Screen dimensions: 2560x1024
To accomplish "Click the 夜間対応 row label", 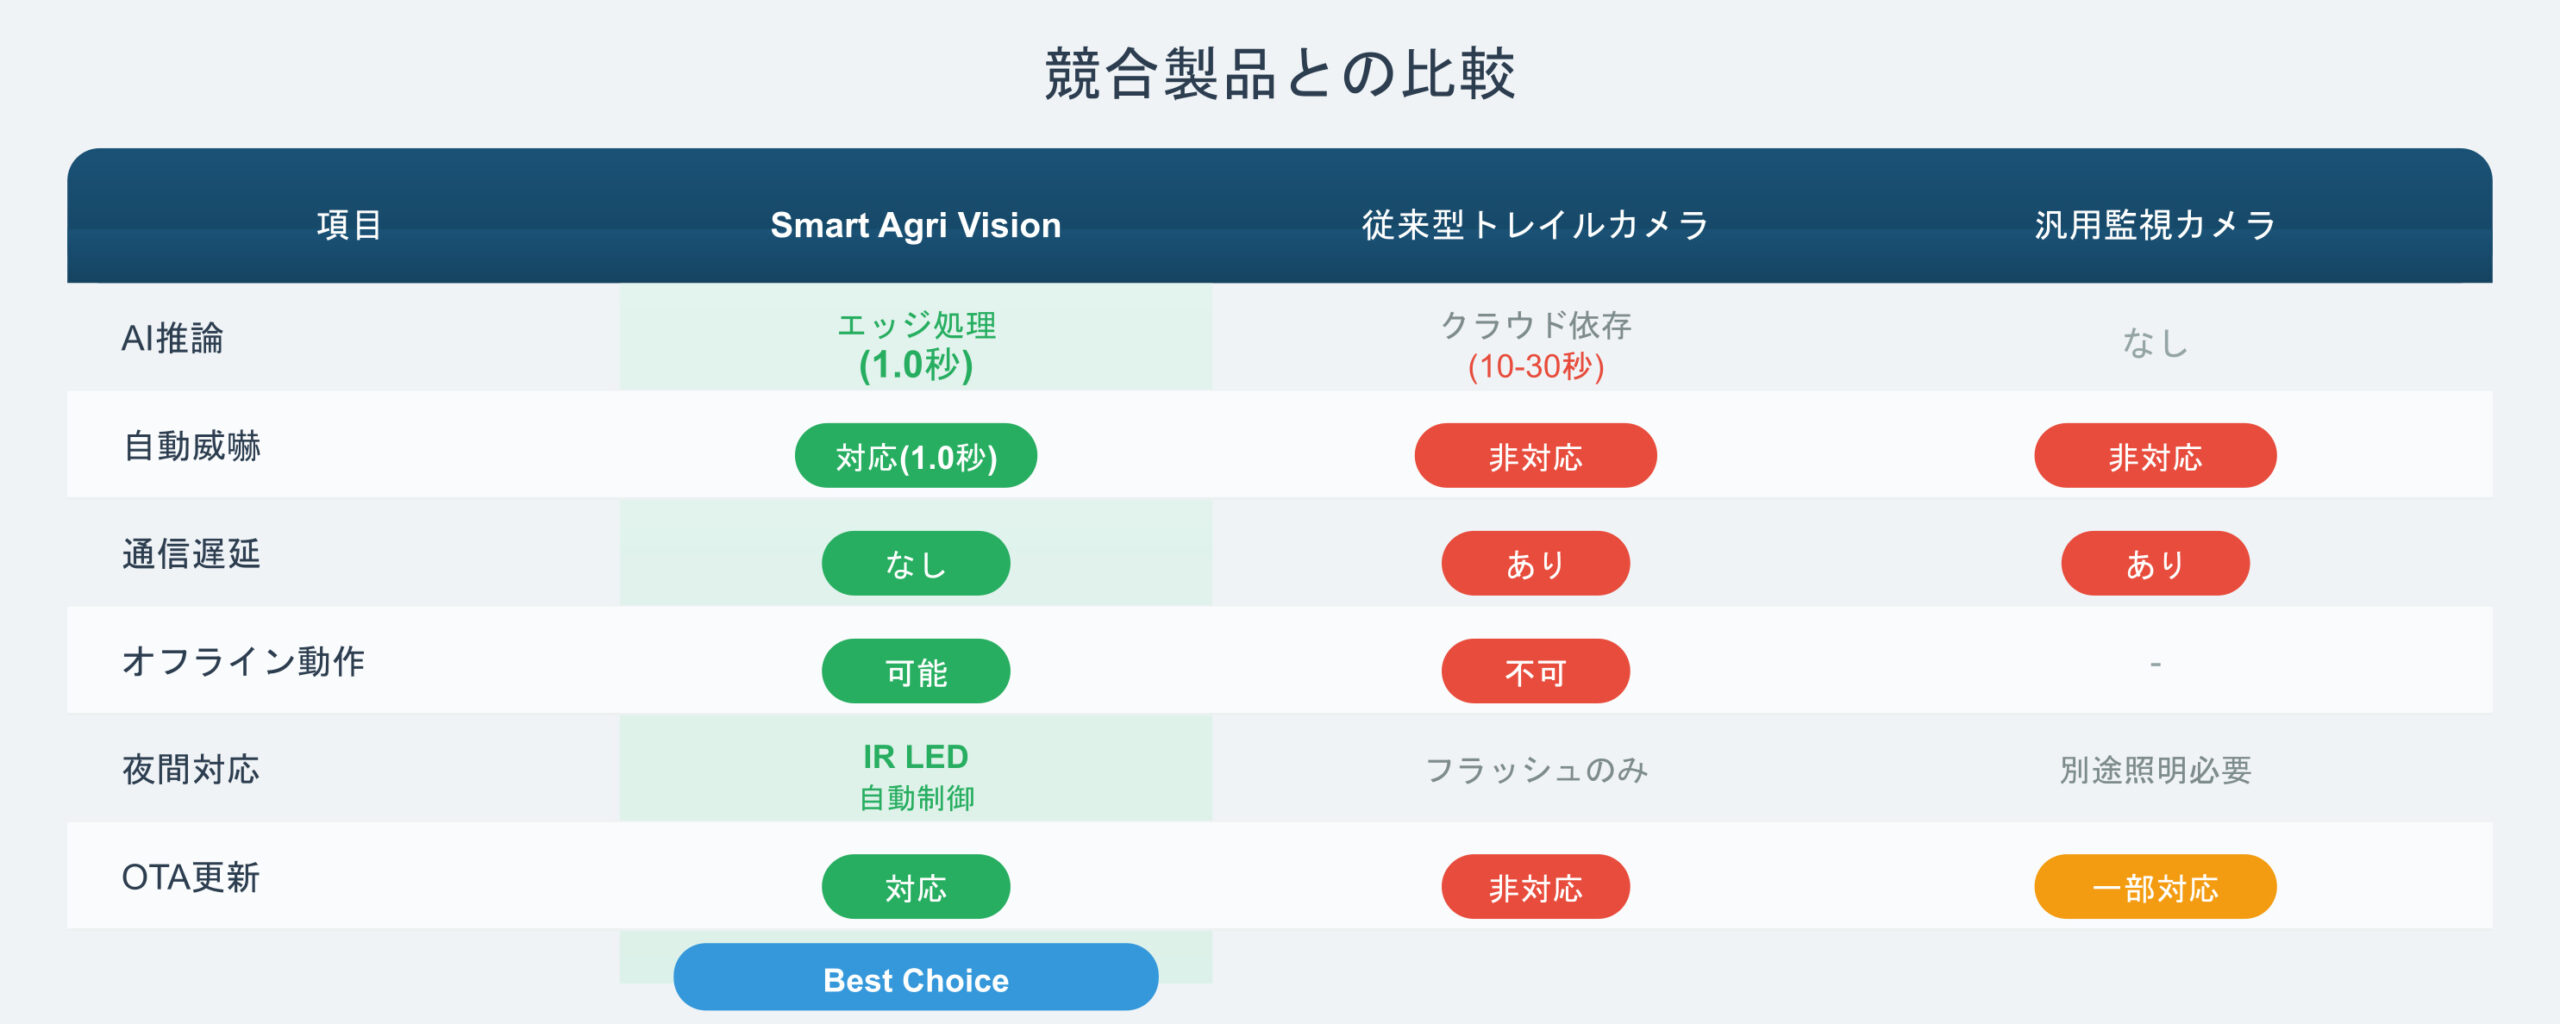I will pos(191,769).
